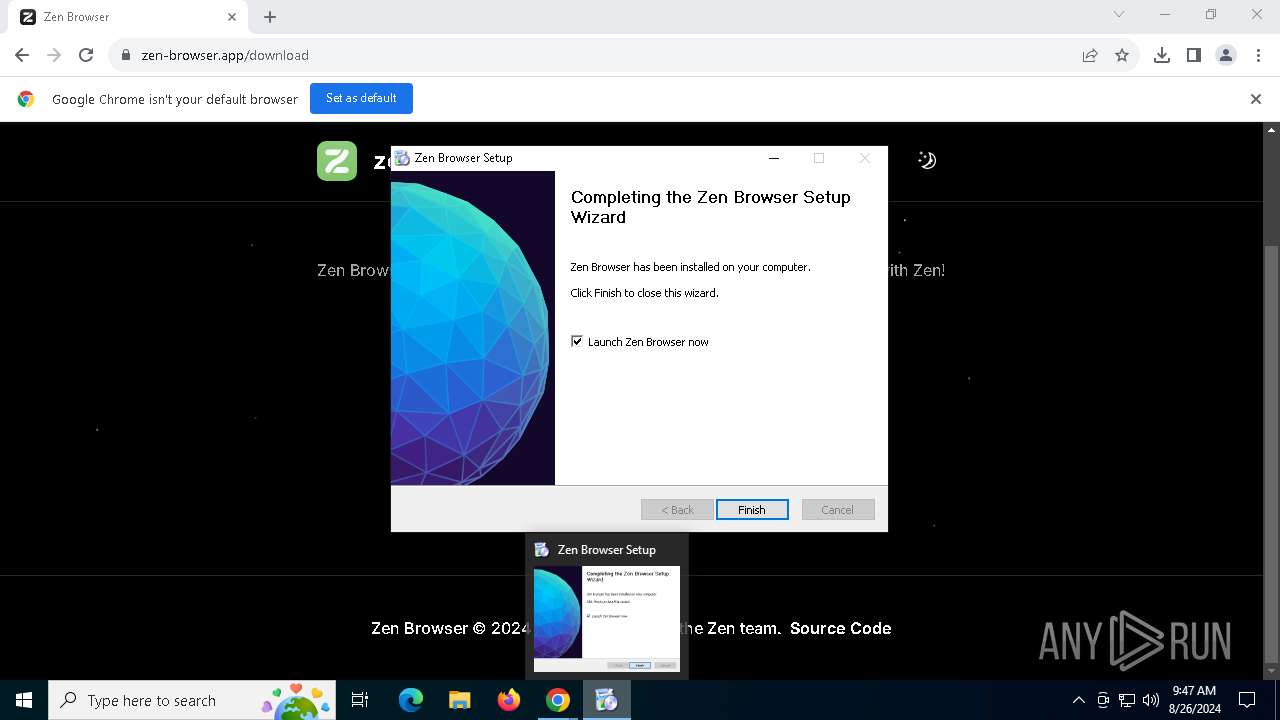Show hidden system tray icons
Viewport: 1280px width, 720px height.
(1078, 700)
